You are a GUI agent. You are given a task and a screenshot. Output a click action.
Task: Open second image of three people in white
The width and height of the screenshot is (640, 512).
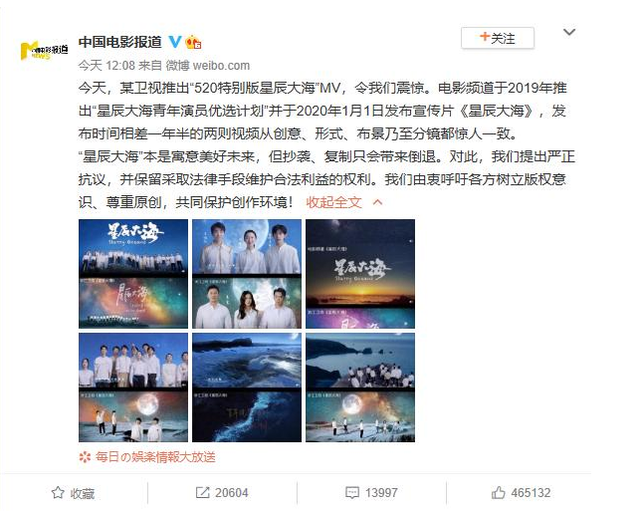click(247, 274)
